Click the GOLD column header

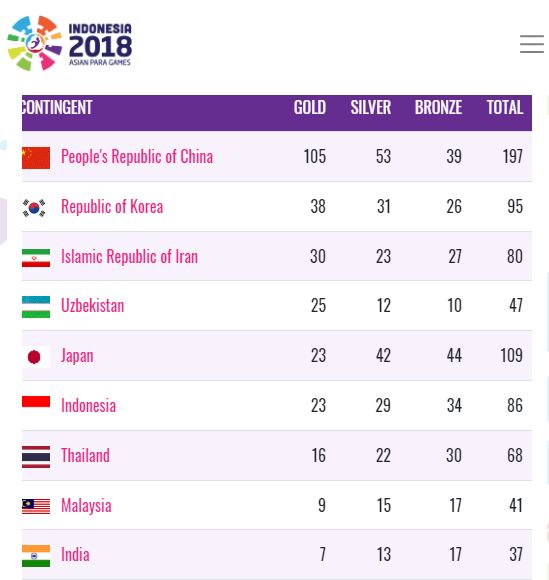(310, 108)
